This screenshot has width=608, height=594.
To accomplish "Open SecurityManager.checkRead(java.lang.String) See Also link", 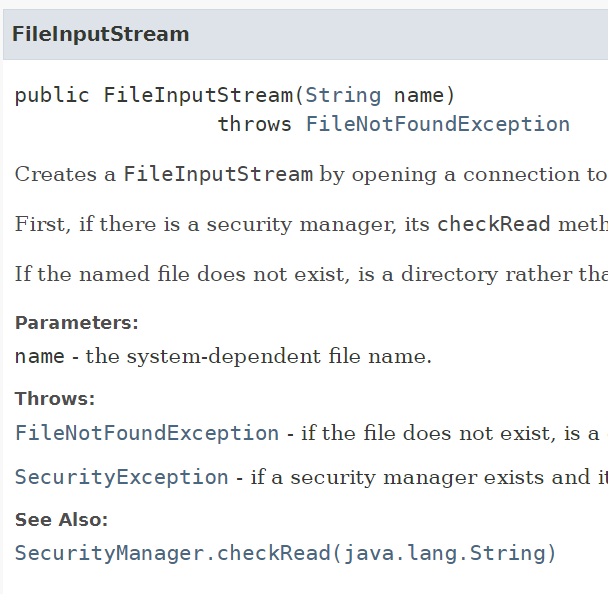I will (x=285, y=553).
